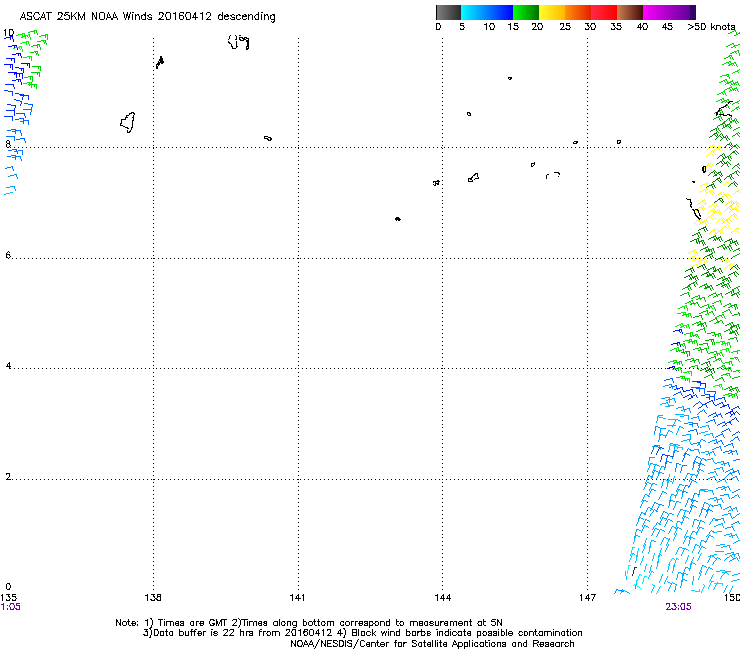Click the 'Data buffer is 22 hrs' note line
This screenshot has height=650, width=740.
(x=362, y=633)
